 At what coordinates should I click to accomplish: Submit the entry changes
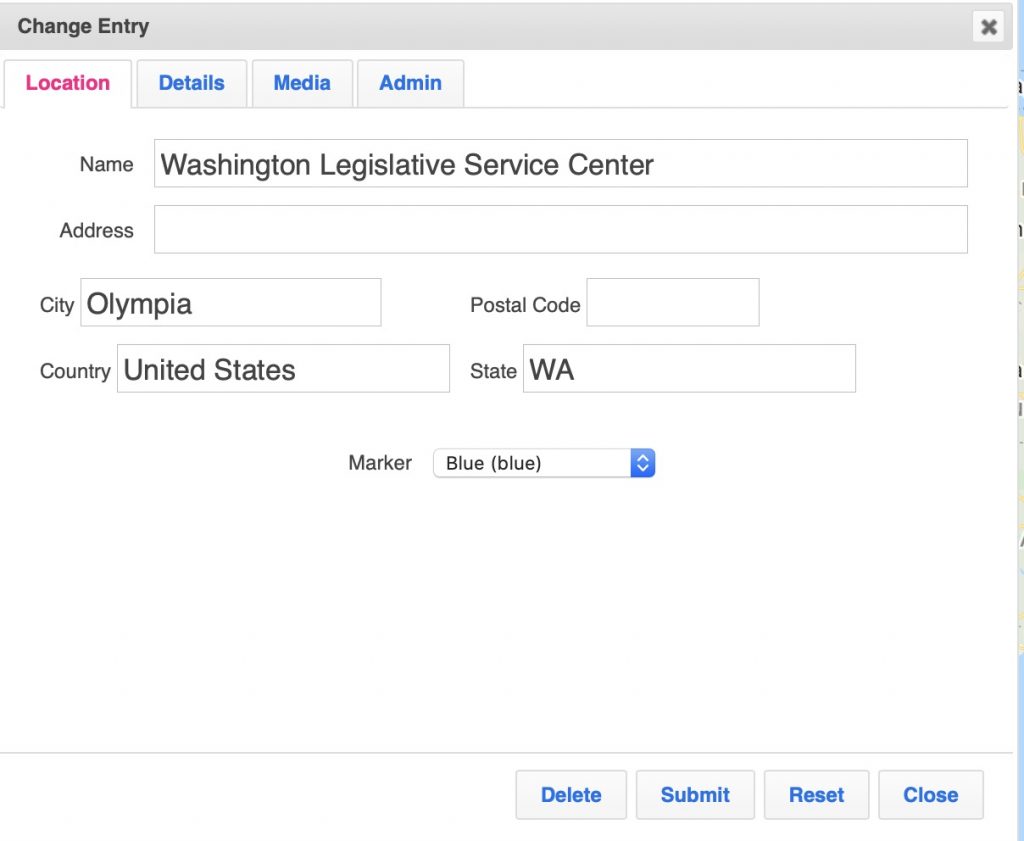tap(695, 795)
